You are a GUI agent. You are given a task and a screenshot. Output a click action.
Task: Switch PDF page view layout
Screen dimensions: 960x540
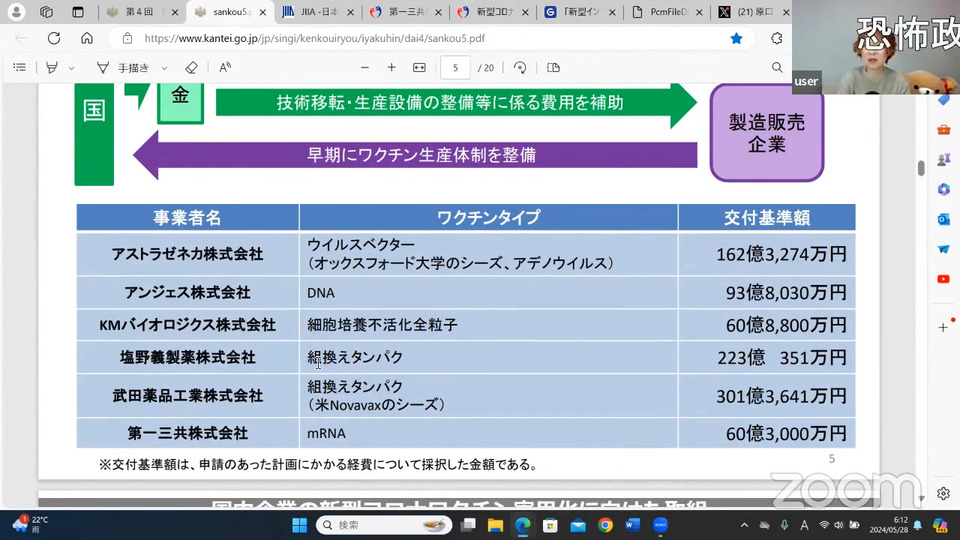pos(553,67)
